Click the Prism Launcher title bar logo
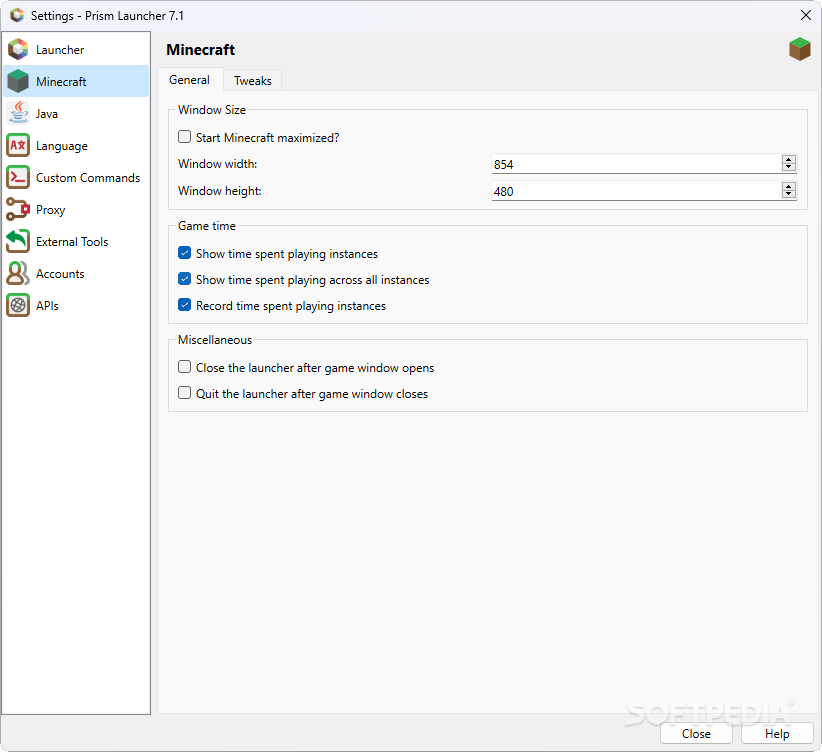This screenshot has width=822, height=752. coord(17,15)
